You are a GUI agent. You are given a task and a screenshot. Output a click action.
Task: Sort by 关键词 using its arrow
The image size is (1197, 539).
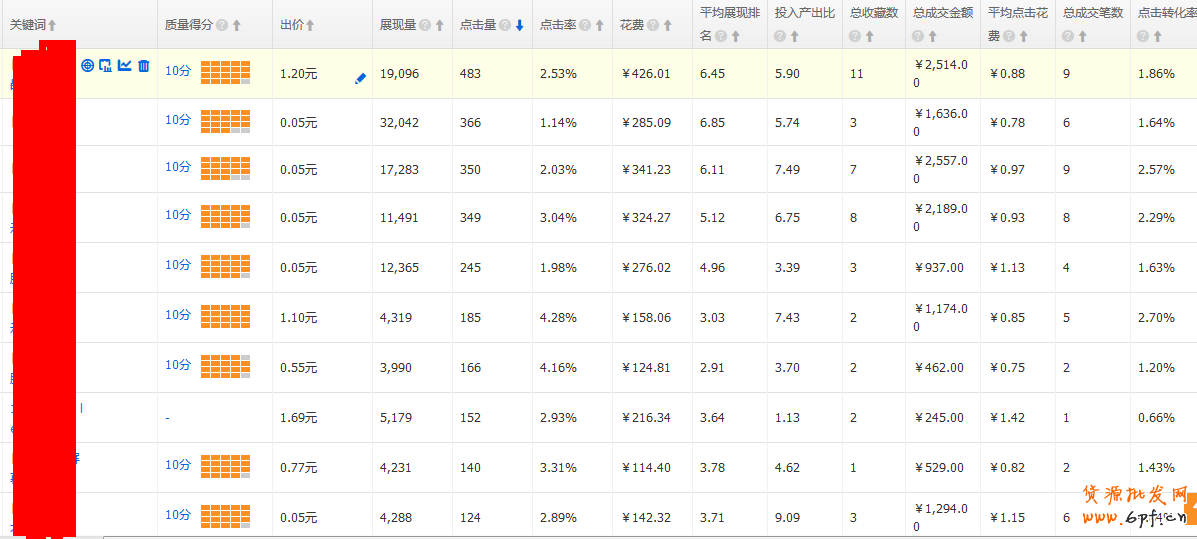tap(53, 25)
